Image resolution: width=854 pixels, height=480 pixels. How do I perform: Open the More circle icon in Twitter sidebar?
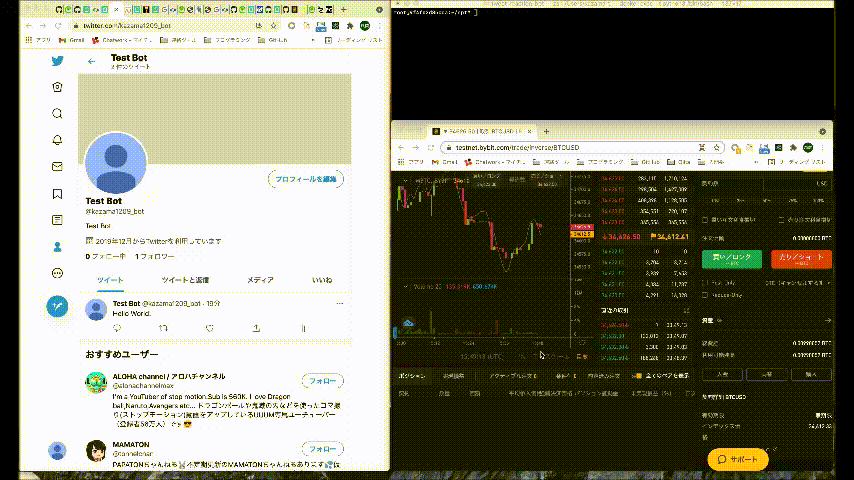coord(57,273)
